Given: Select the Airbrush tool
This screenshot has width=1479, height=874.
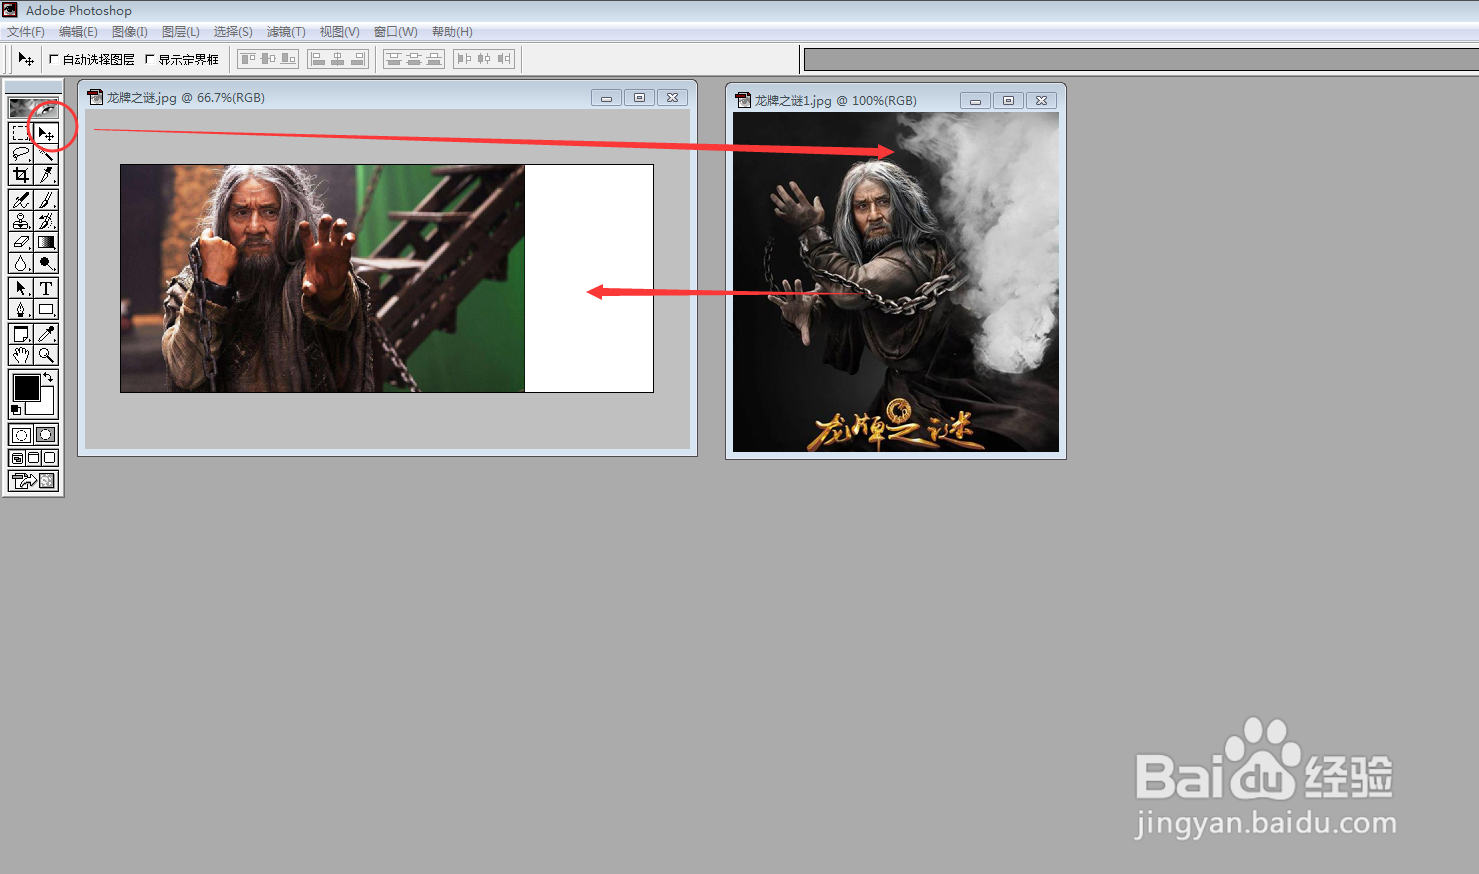Looking at the screenshot, I should [20, 200].
